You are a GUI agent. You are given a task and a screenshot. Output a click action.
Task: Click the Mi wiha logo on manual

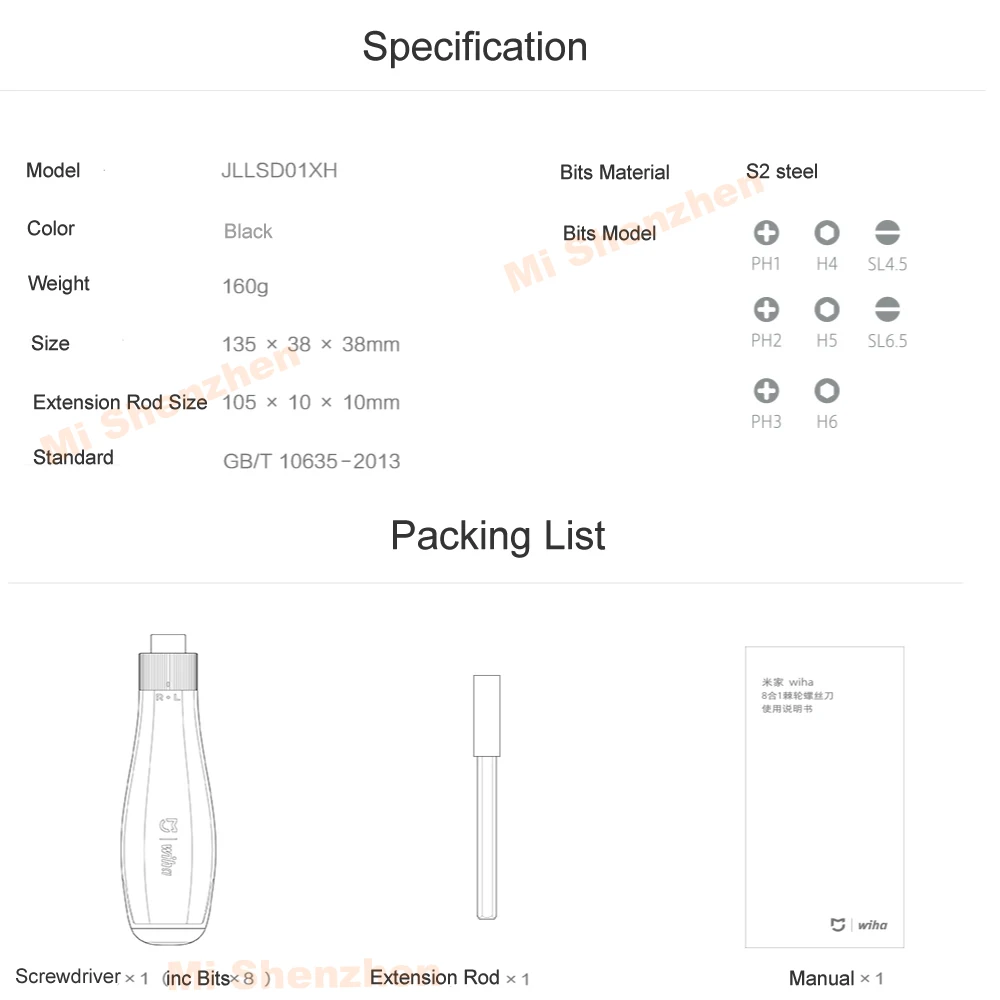[x=858, y=925]
